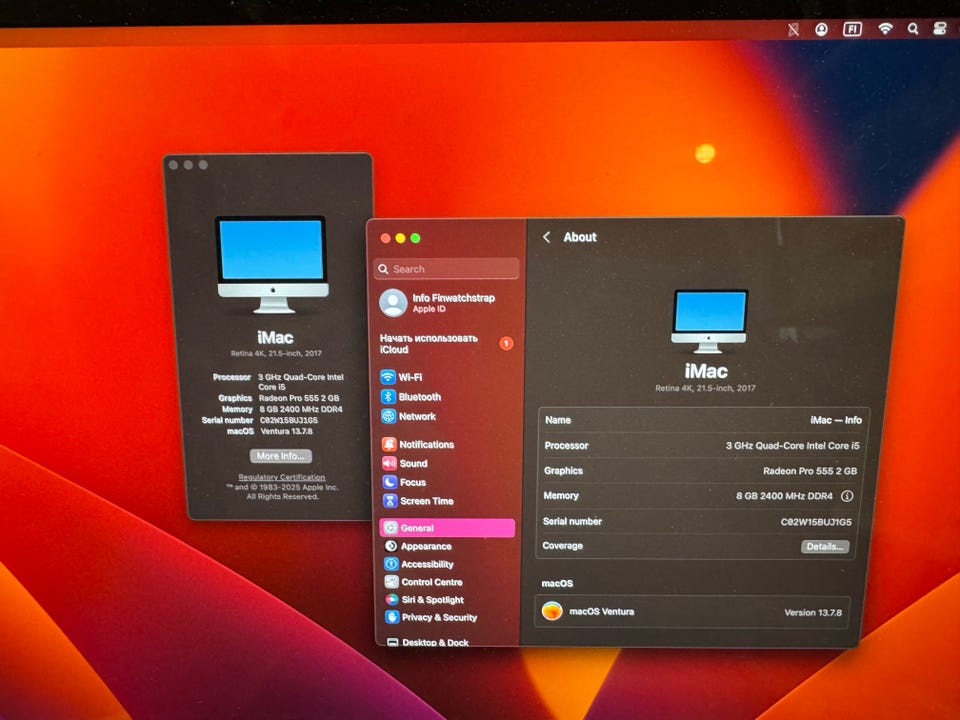Viewport: 960px width, 720px height.
Task: Click Apple ID avatar picture
Action: 393,302
